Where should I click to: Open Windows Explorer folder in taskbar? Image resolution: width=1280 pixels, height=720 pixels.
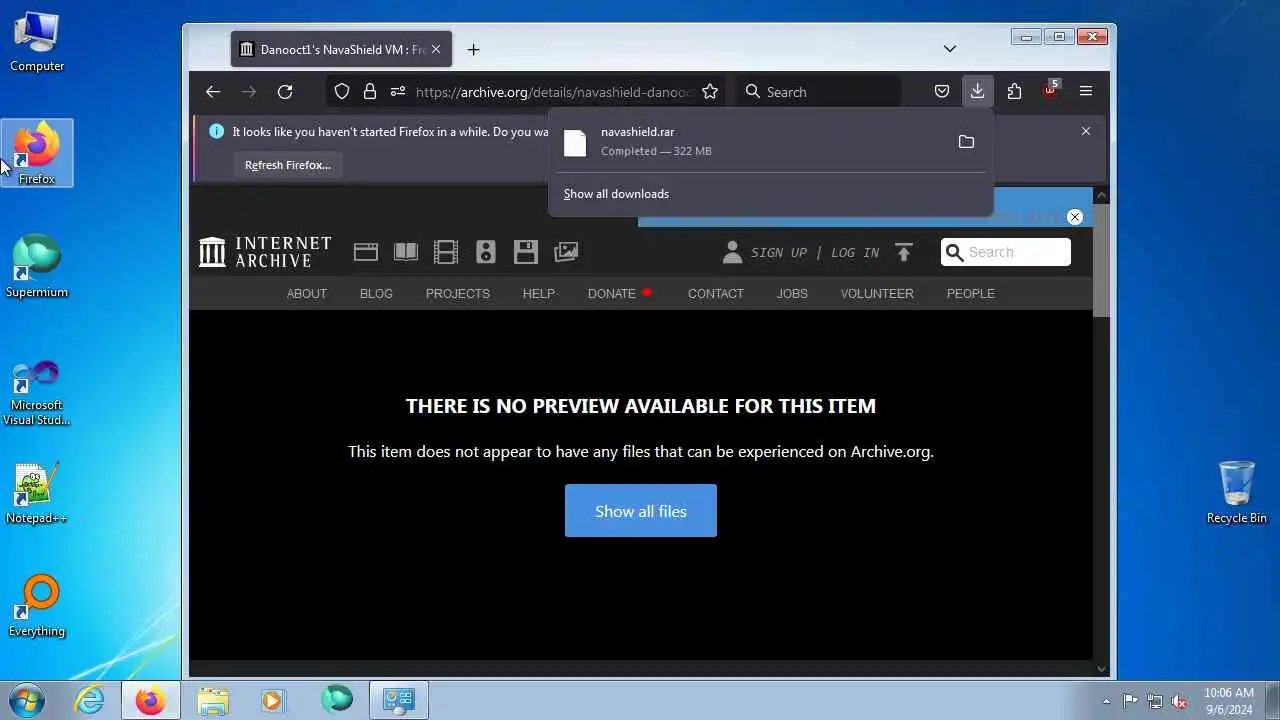click(212, 700)
